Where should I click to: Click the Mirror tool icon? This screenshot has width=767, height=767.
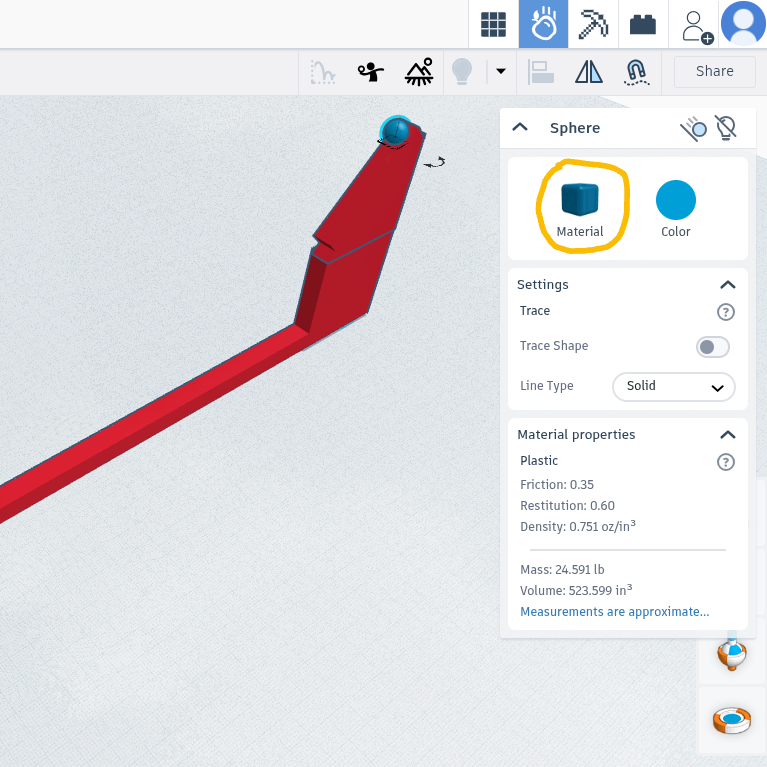click(589, 71)
